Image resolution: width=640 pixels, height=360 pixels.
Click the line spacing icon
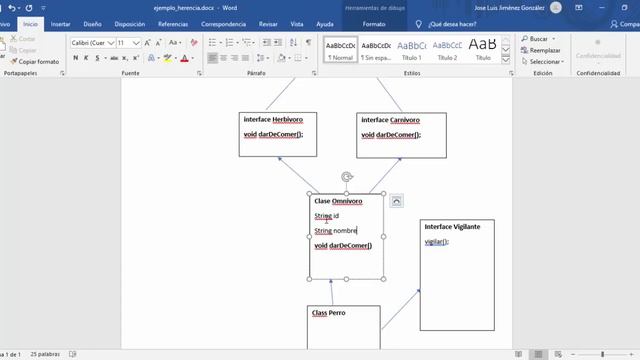(260, 58)
